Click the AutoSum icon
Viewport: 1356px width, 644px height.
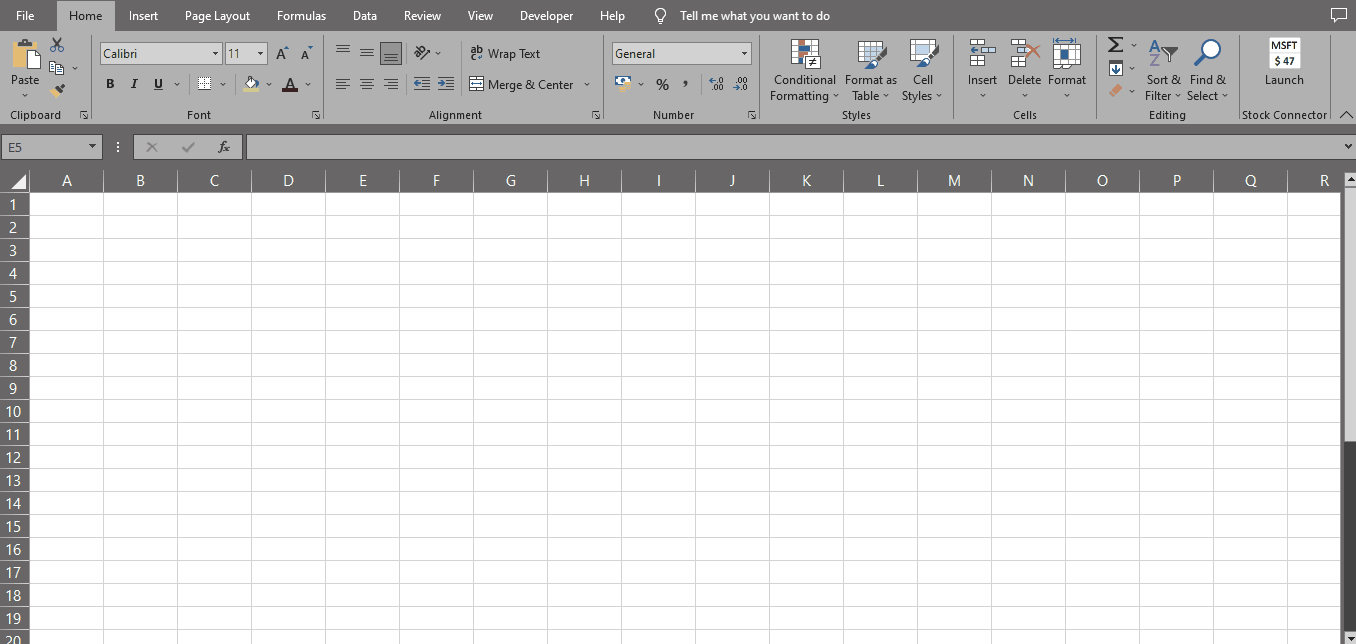coord(1115,45)
